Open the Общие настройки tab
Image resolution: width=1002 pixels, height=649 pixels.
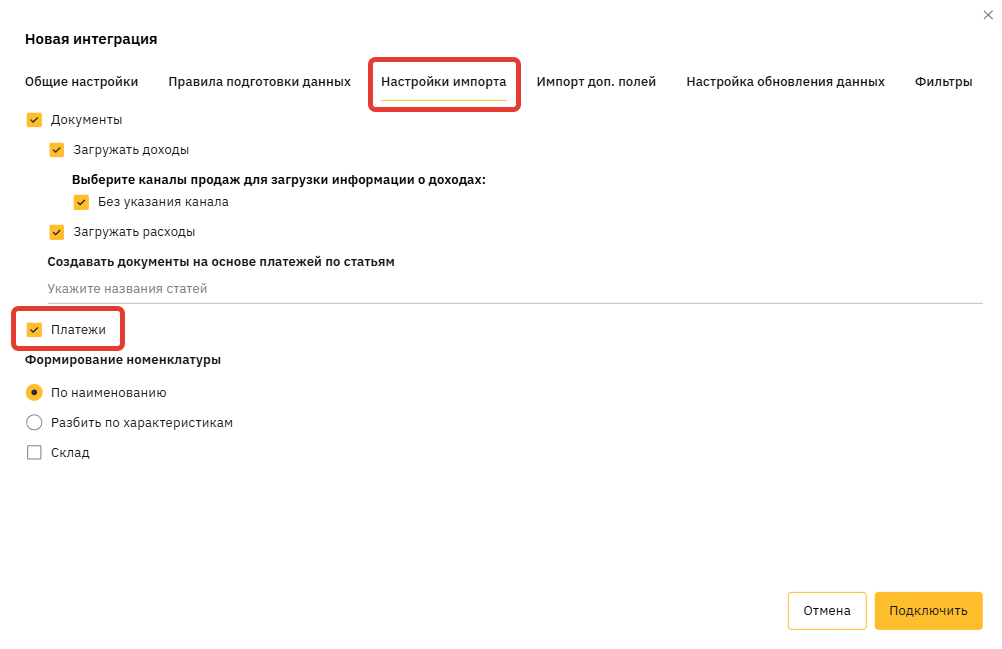pyautogui.click(x=81, y=82)
